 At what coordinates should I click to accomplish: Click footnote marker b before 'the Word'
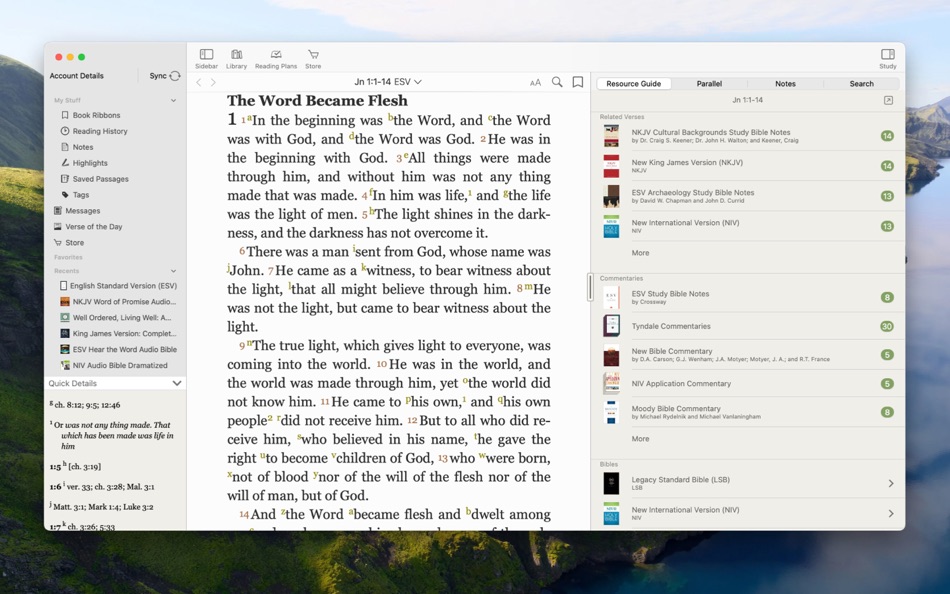(x=390, y=117)
